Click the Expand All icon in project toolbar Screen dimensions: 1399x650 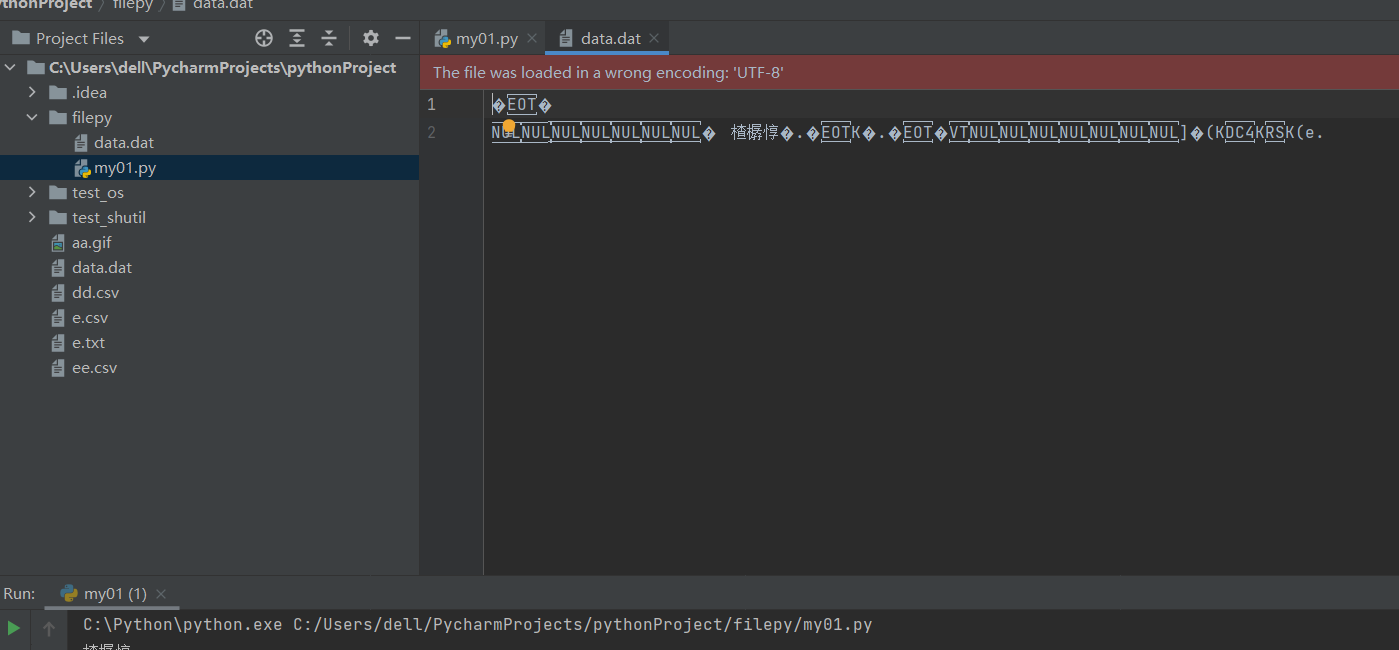(x=297, y=38)
